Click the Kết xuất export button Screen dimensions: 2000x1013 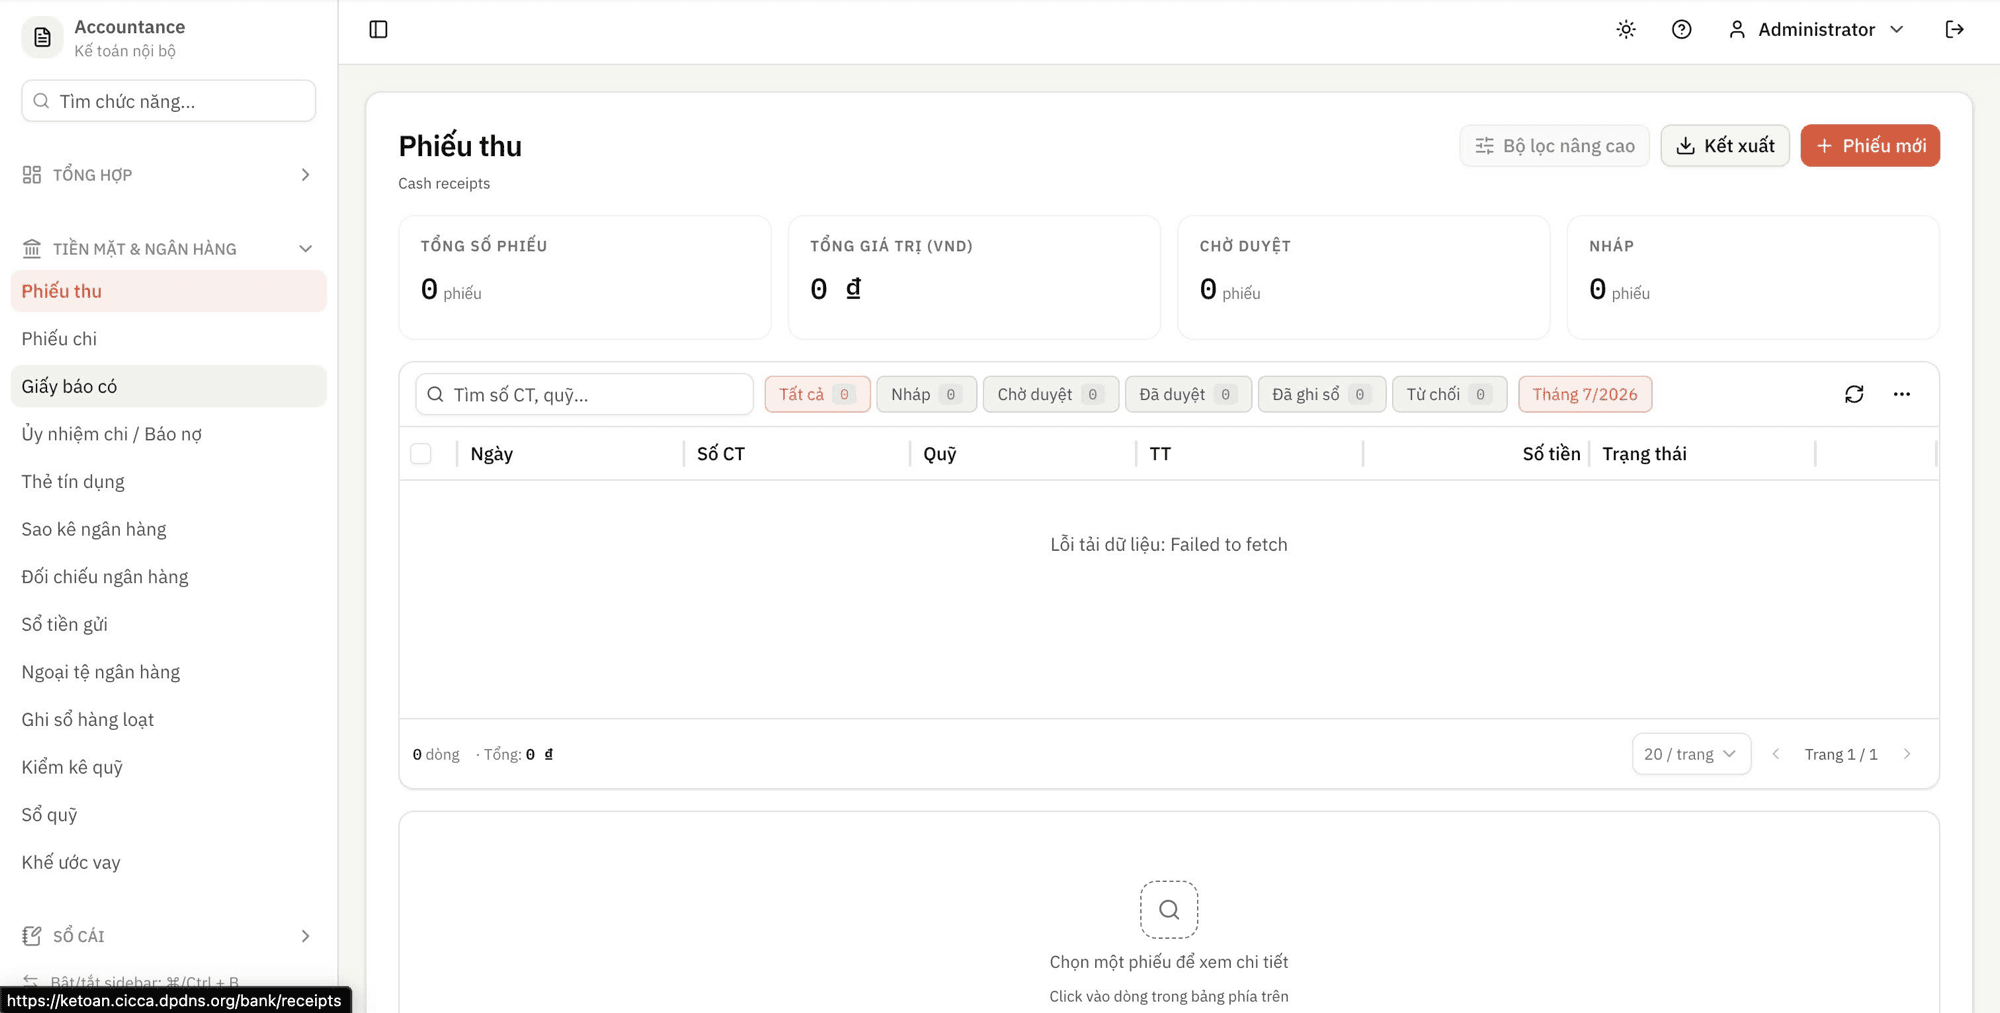pyautogui.click(x=1725, y=146)
